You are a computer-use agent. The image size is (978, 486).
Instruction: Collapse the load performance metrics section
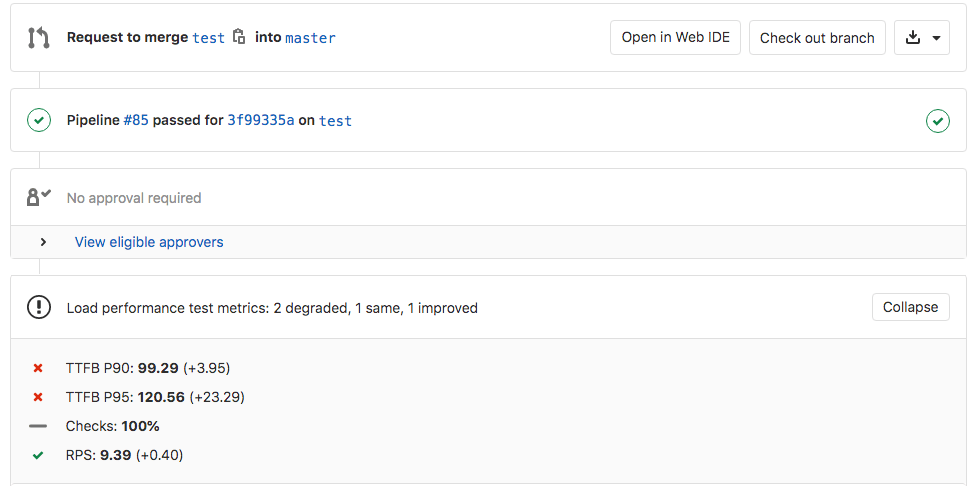910,307
